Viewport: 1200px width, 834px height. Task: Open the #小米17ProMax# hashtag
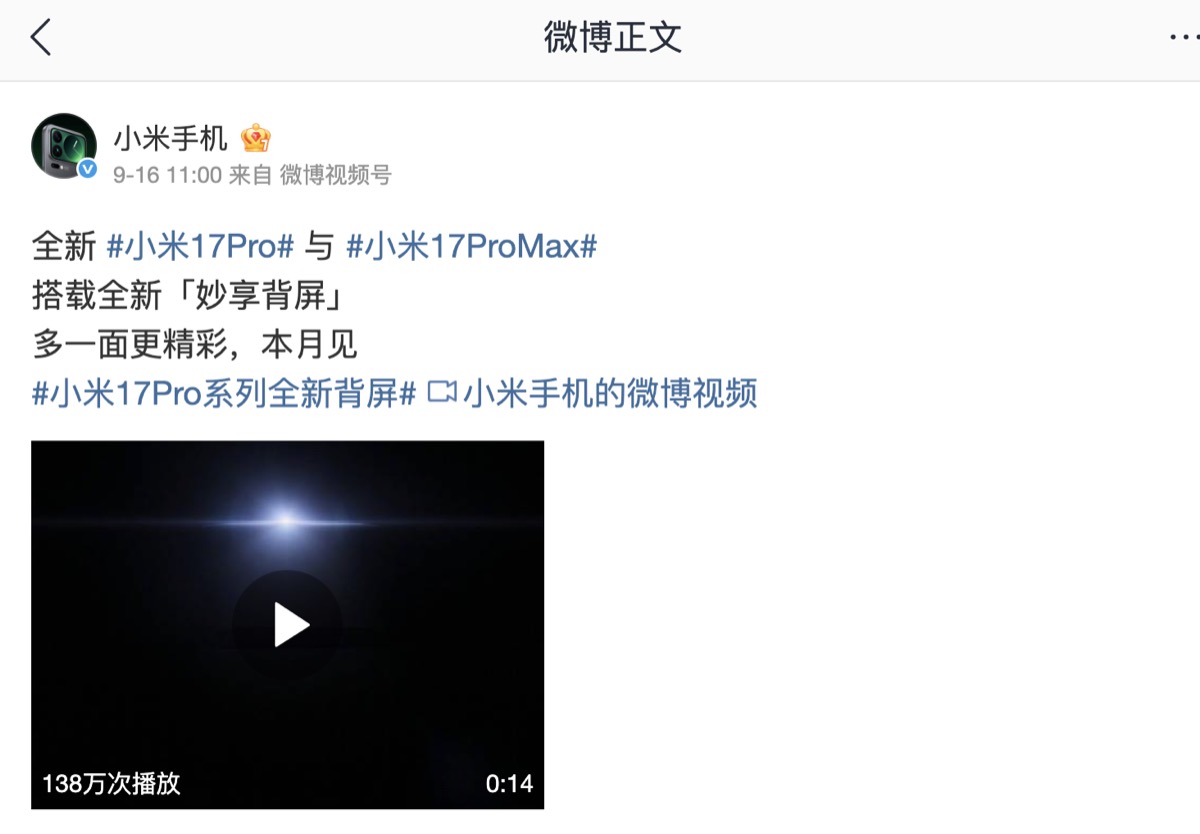coord(471,246)
